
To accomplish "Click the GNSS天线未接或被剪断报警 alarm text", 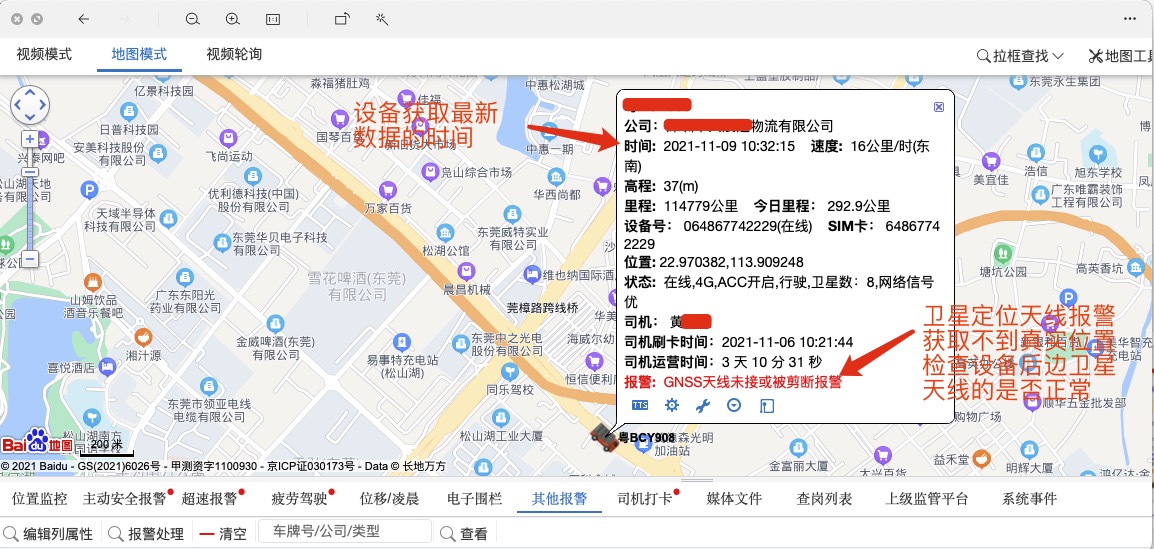I will (752, 382).
